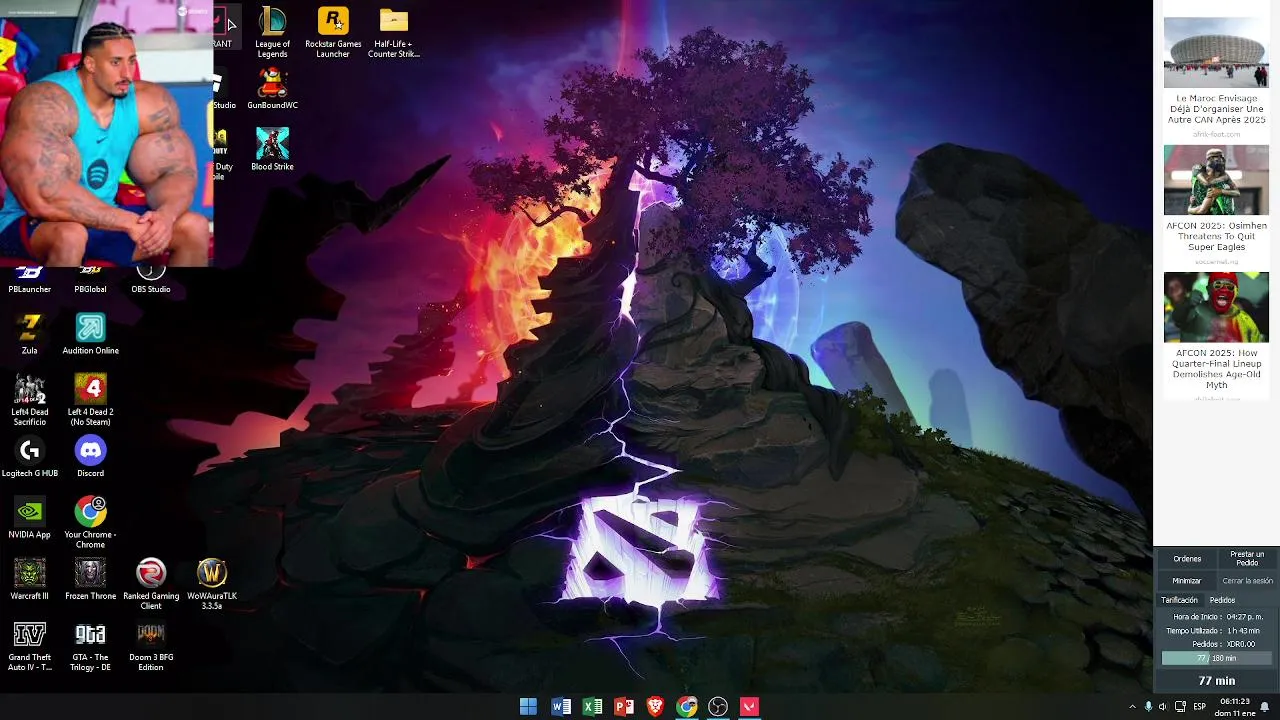Switch to the Tarificación tab
The width and height of the screenshot is (1280, 720).
click(x=1179, y=600)
